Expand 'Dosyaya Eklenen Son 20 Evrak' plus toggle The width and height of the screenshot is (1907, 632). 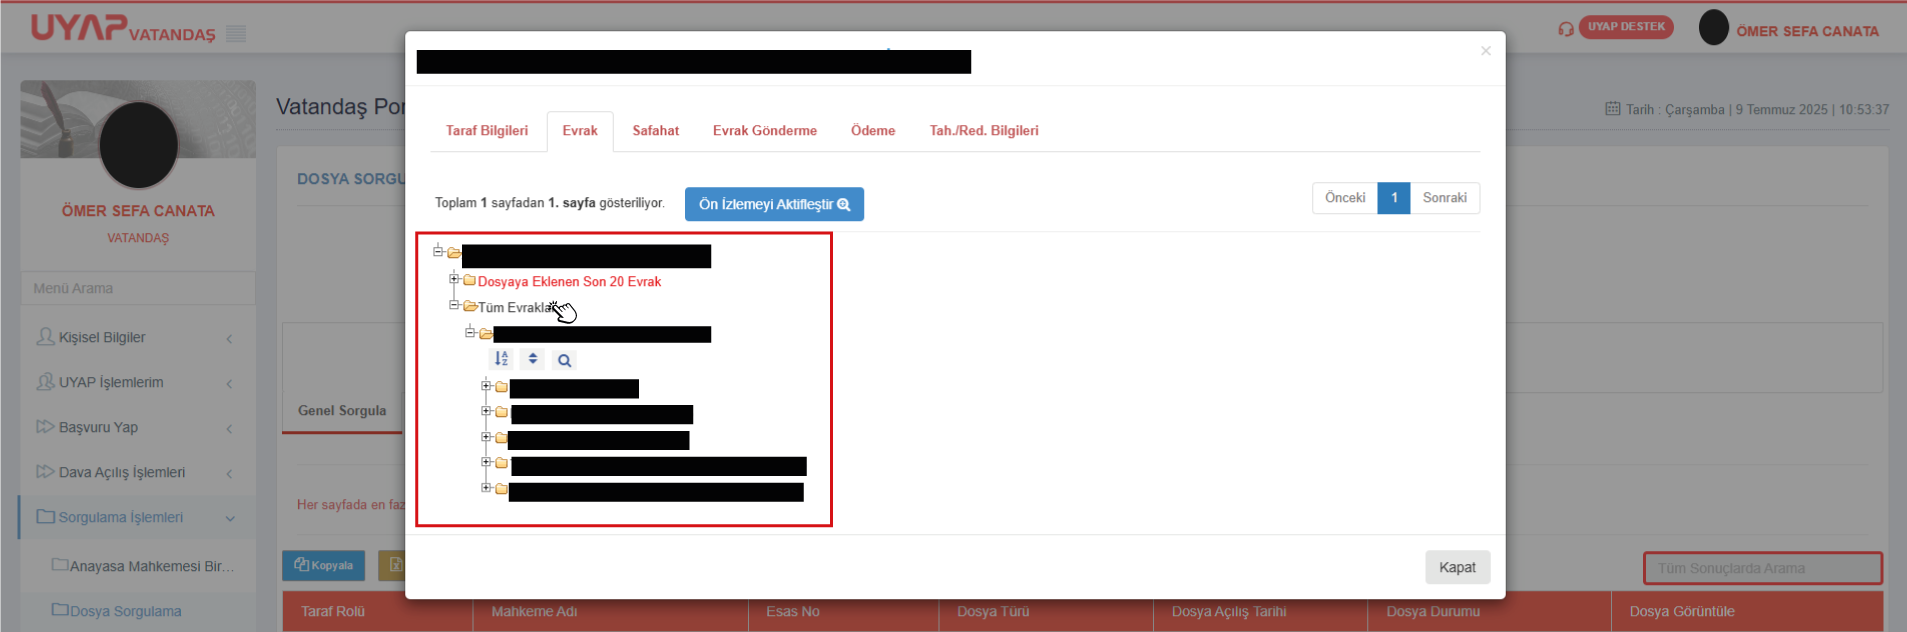coord(454,279)
